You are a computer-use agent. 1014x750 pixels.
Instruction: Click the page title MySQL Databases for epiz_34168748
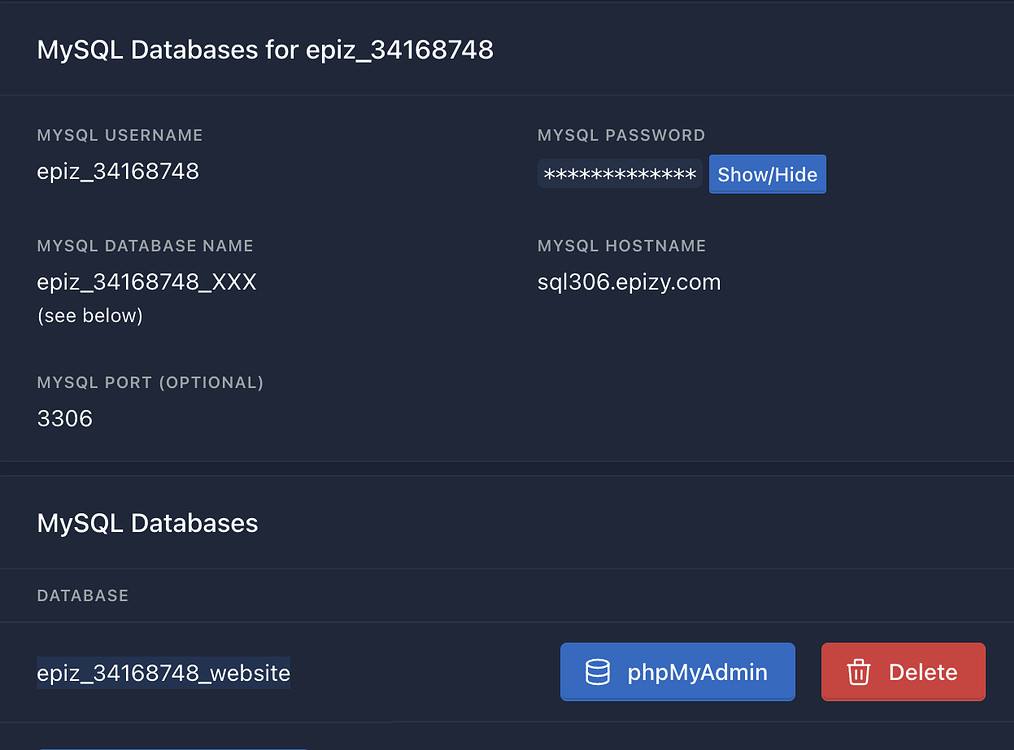click(264, 49)
